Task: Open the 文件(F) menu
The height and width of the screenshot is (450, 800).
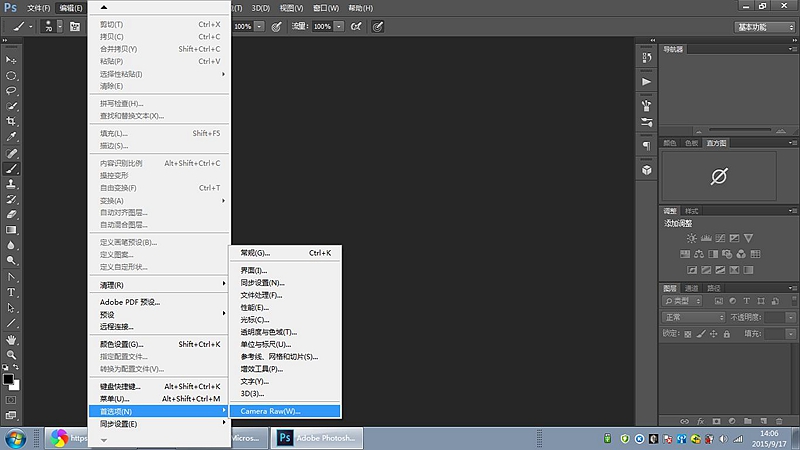Action: point(39,8)
